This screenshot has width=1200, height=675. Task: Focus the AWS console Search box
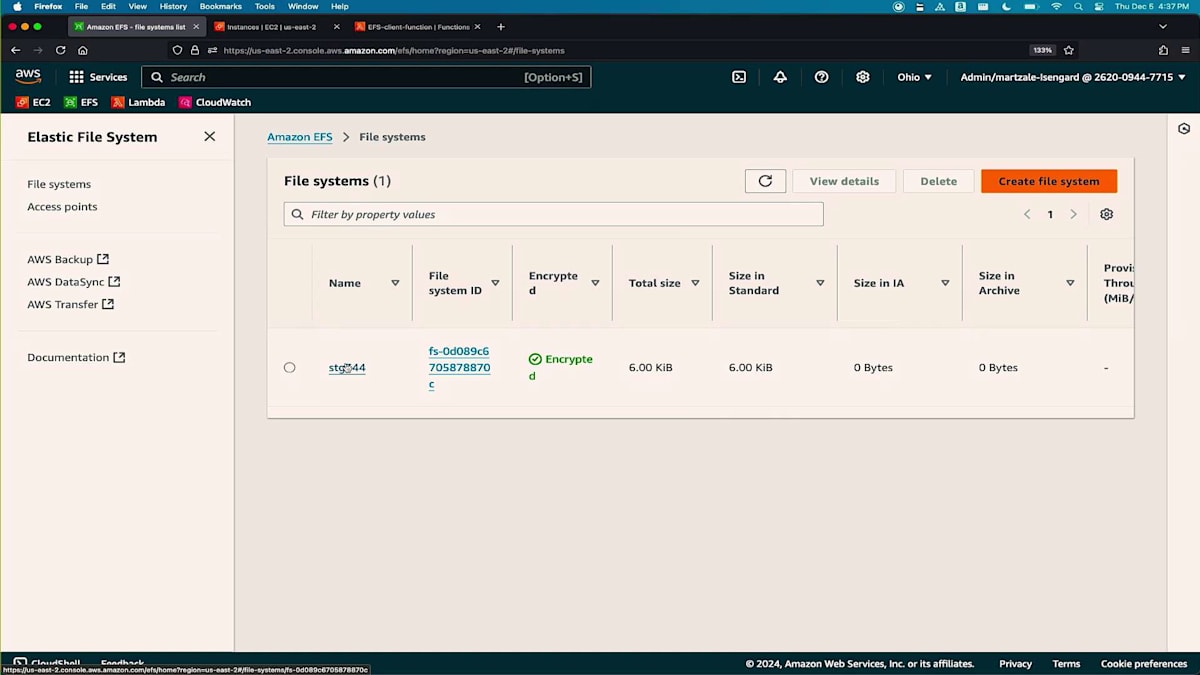click(366, 77)
